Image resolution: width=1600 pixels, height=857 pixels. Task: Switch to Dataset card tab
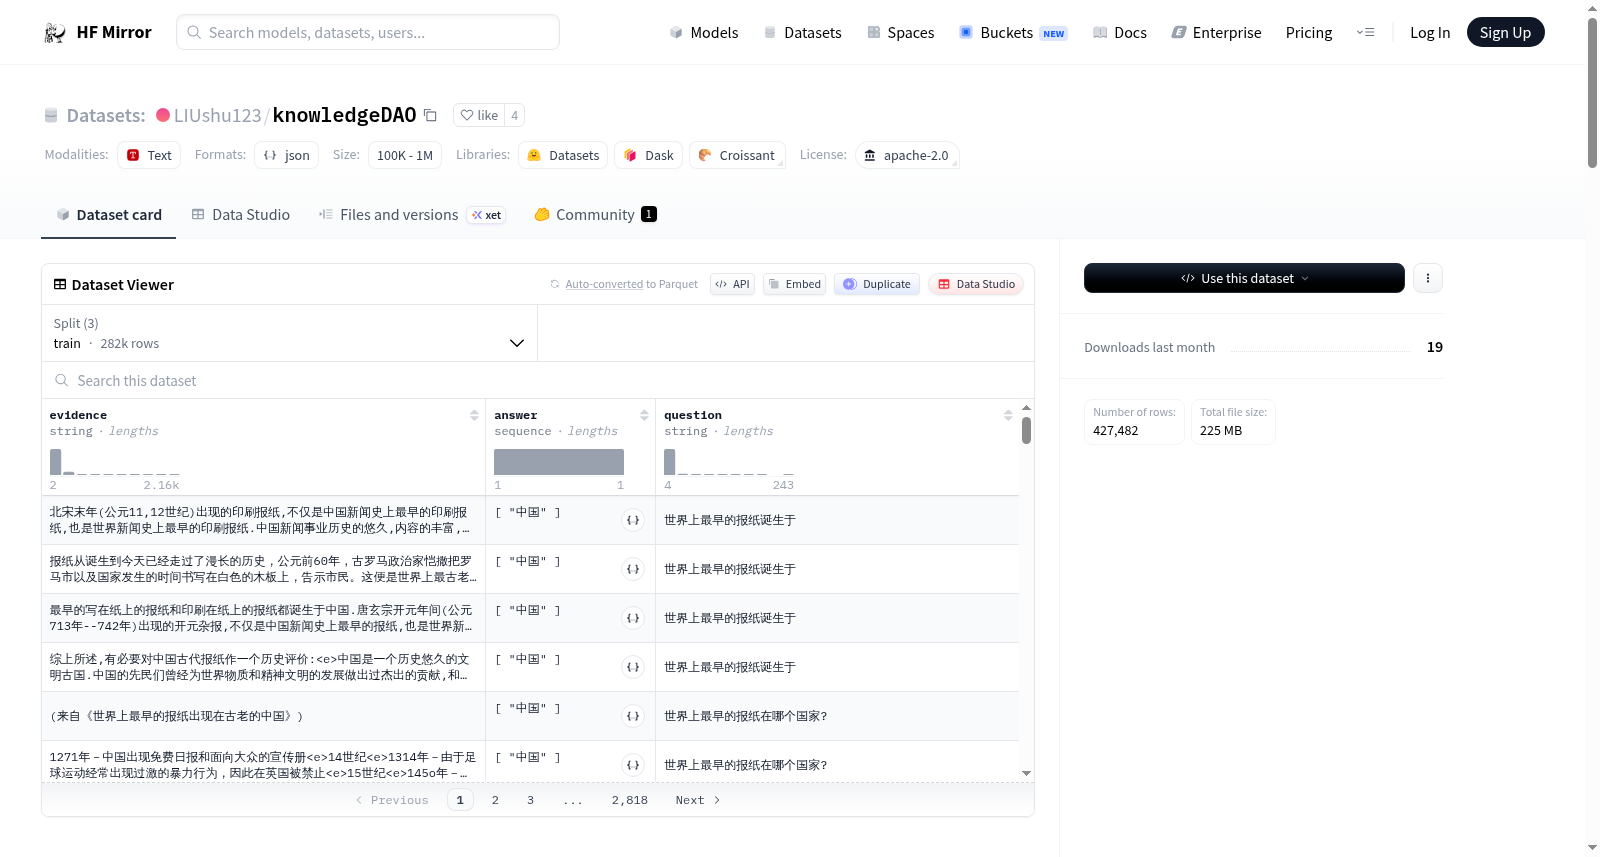(x=108, y=214)
